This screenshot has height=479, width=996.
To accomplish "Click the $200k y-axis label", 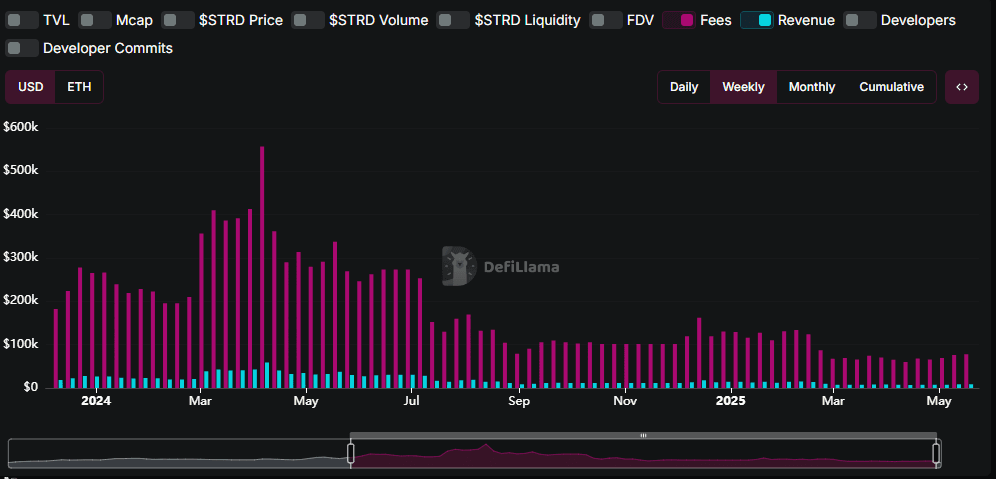I will pyautogui.click(x=21, y=300).
